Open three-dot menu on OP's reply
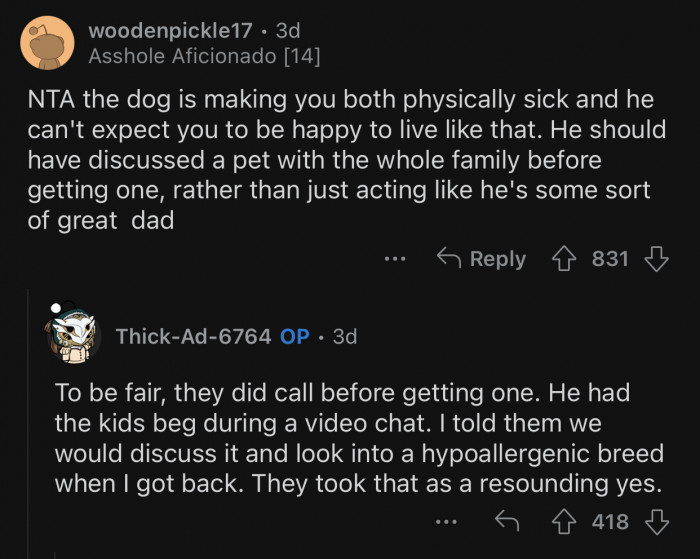The image size is (700, 559). [448, 520]
